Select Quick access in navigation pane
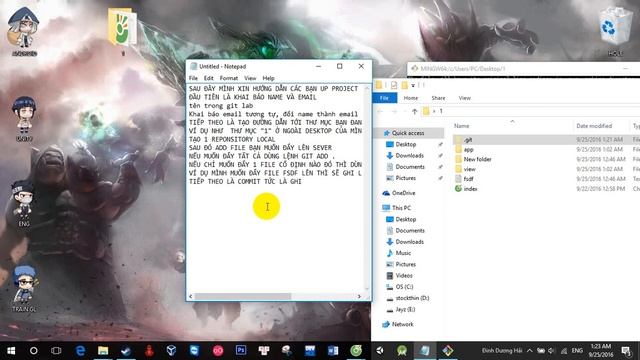Image resolution: width=640 pixels, height=360 pixels. tap(408, 133)
